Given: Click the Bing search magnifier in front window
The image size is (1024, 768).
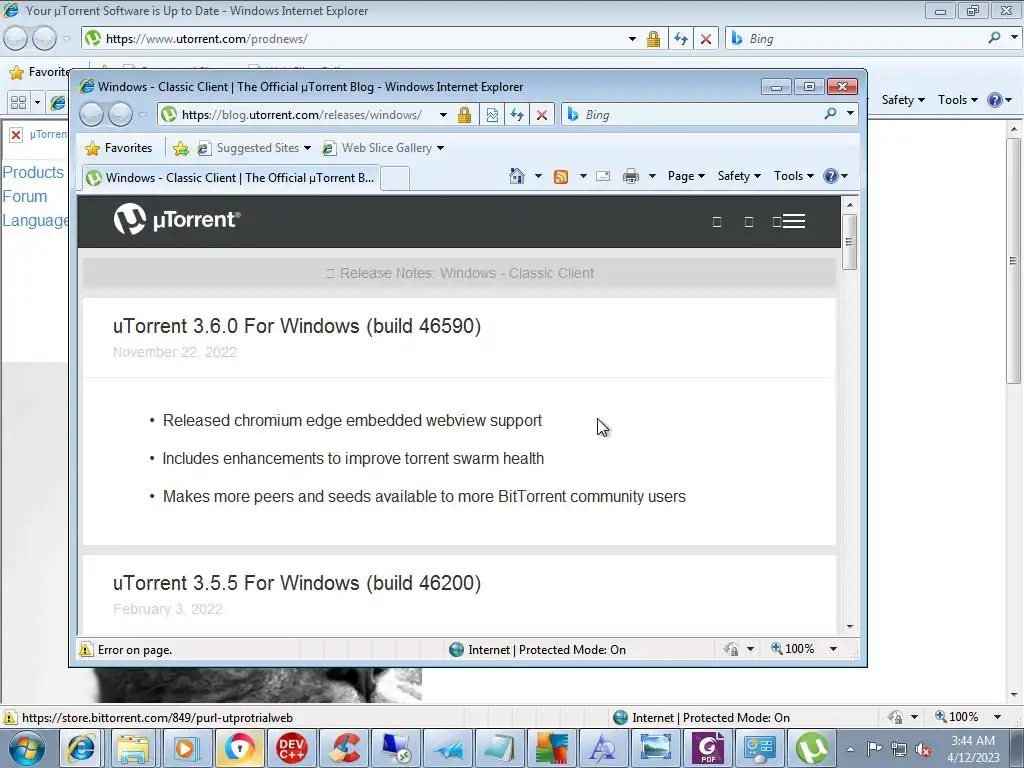Looking at the screenshot, I should 830,114.
